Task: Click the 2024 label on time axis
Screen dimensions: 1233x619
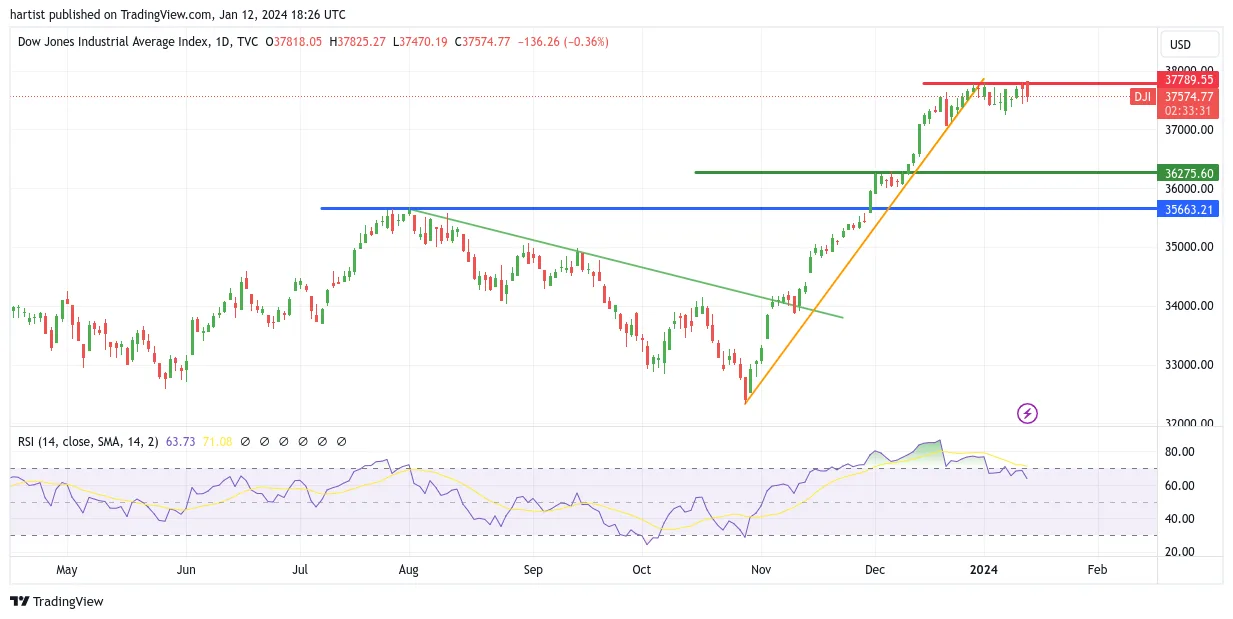Action: [984, 570]
